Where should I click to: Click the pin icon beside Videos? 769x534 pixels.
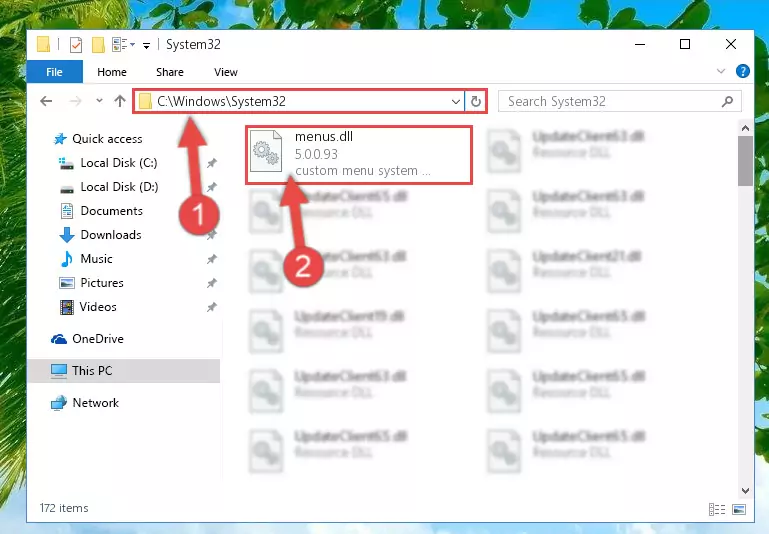211,307
